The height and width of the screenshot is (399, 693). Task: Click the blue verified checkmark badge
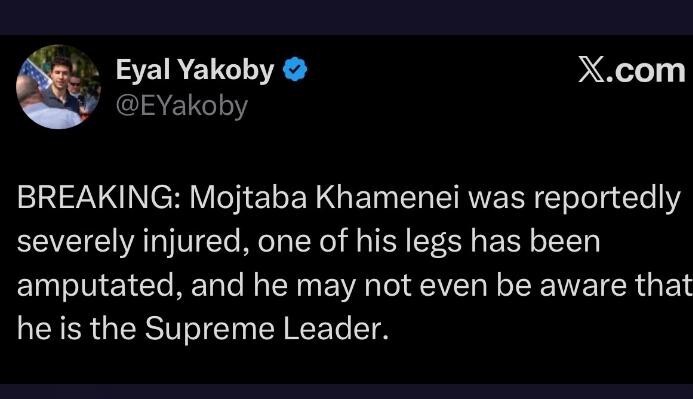coord(295,69)
